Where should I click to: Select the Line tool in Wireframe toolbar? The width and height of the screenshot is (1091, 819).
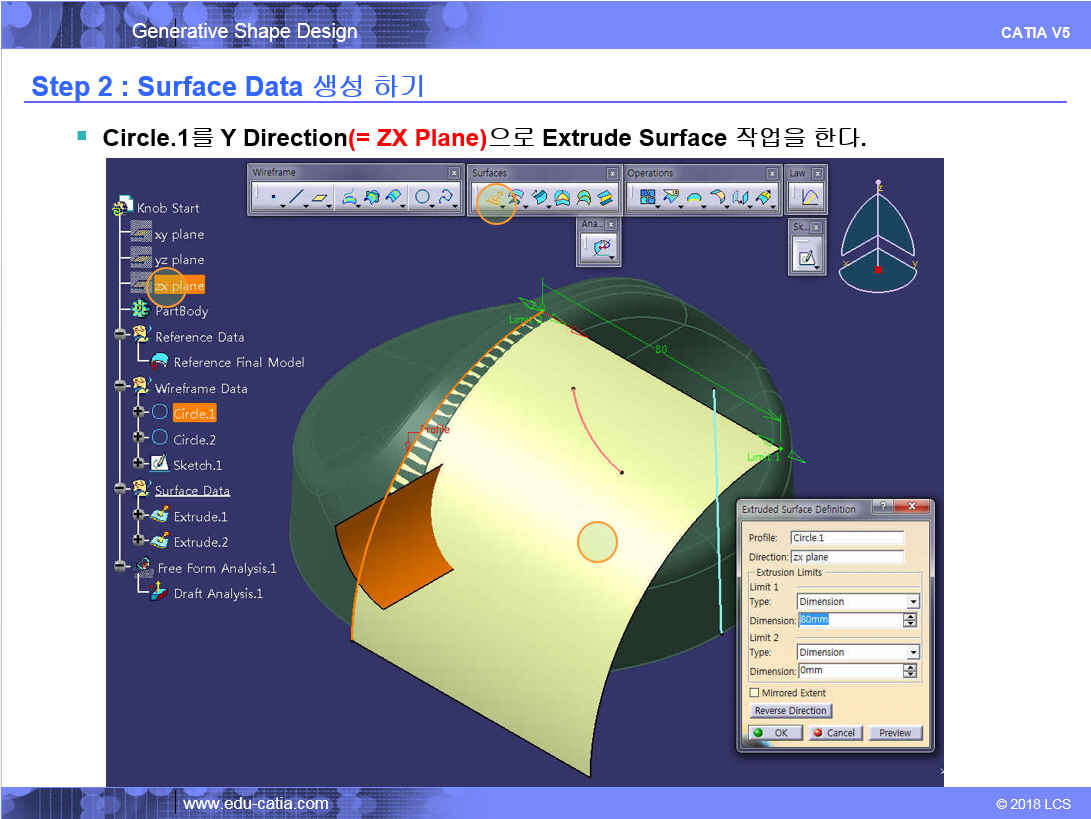click(x=295, y=198)
